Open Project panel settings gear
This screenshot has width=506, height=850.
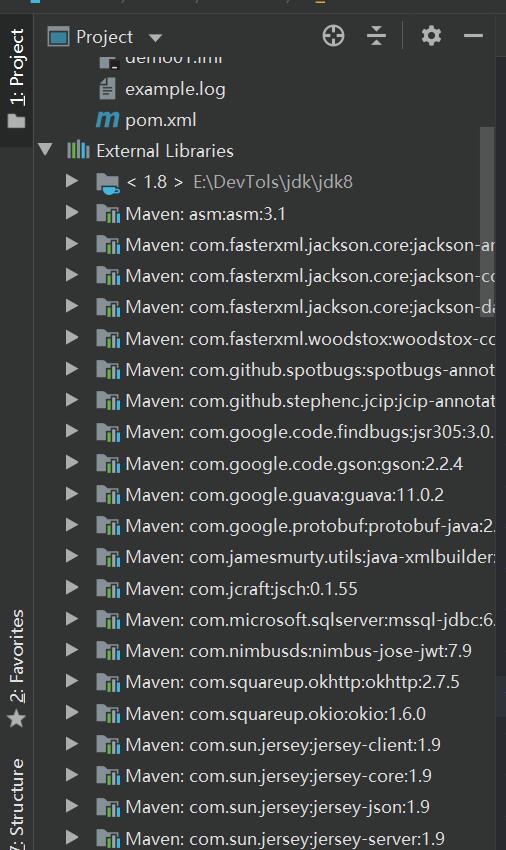tap(431, 36)
